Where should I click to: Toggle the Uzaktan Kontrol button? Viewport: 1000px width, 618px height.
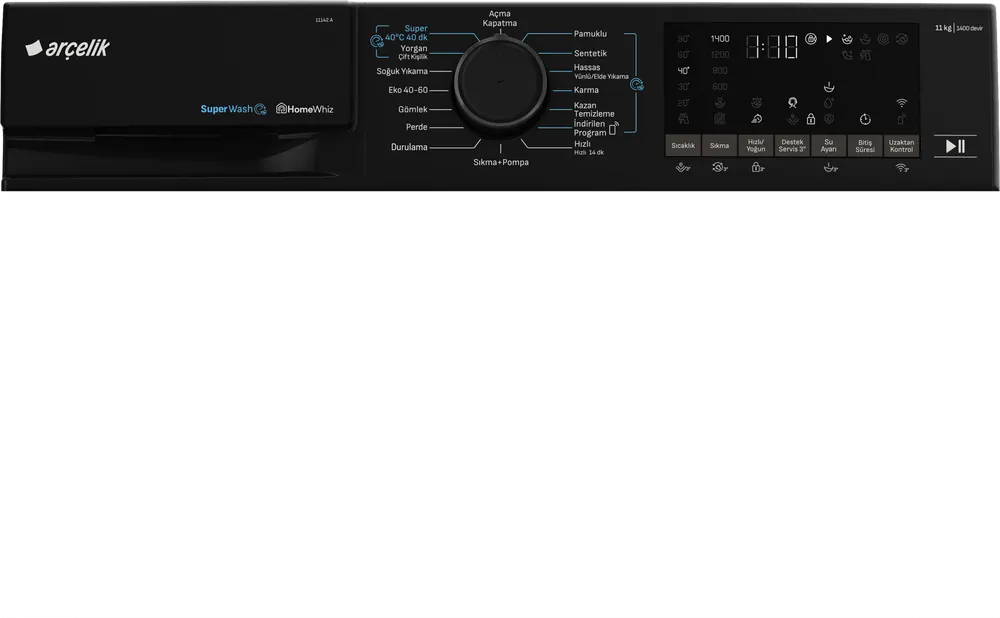901,145
